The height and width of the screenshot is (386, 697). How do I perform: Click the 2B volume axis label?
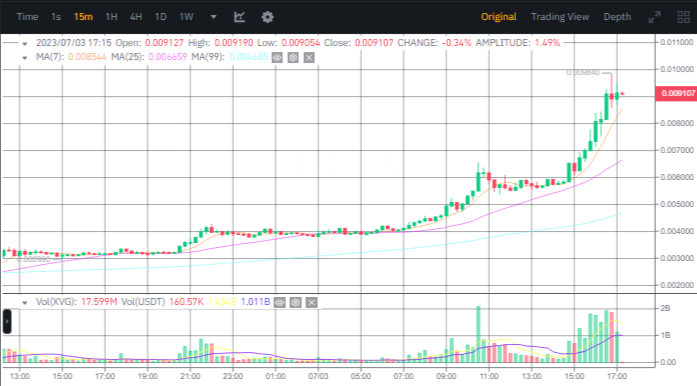pyautogui.click(x=665, y=308)
